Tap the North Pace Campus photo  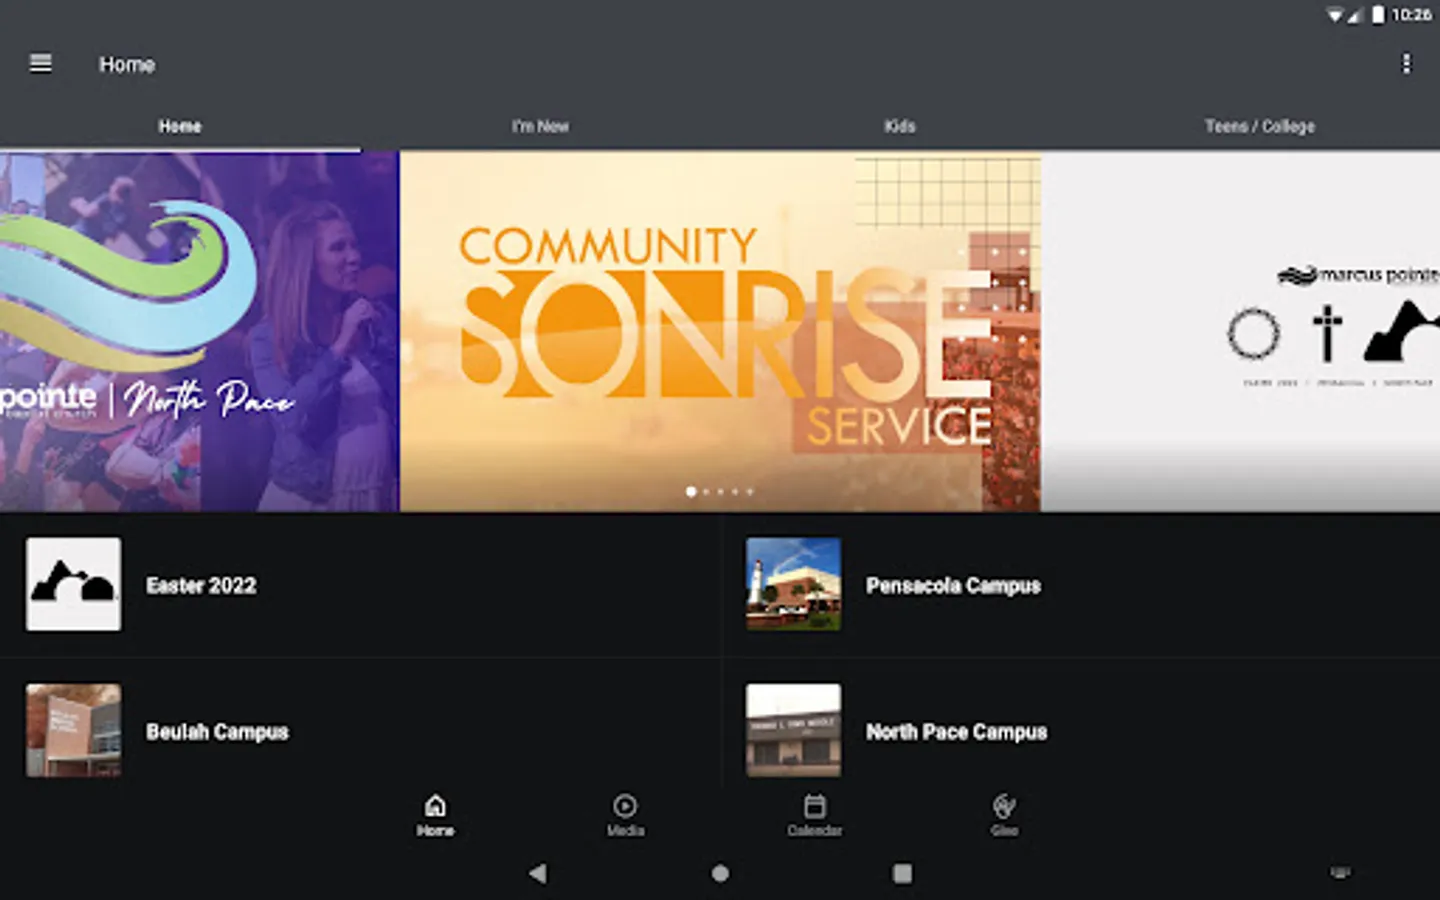pos(793,730)
